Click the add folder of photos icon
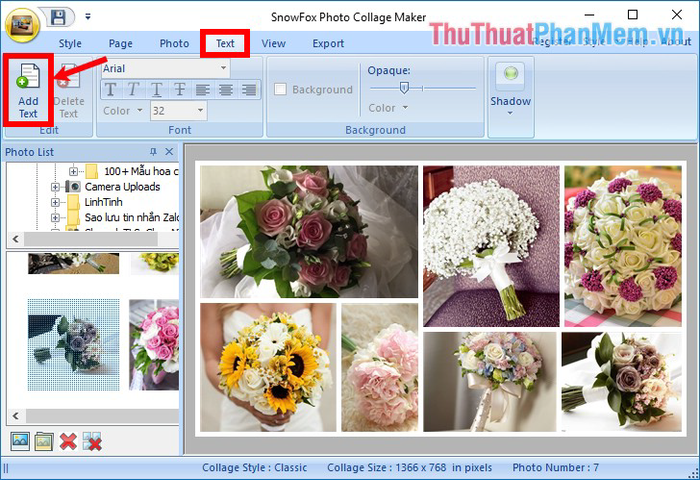 pyautogui.click(x=44, y=441)
